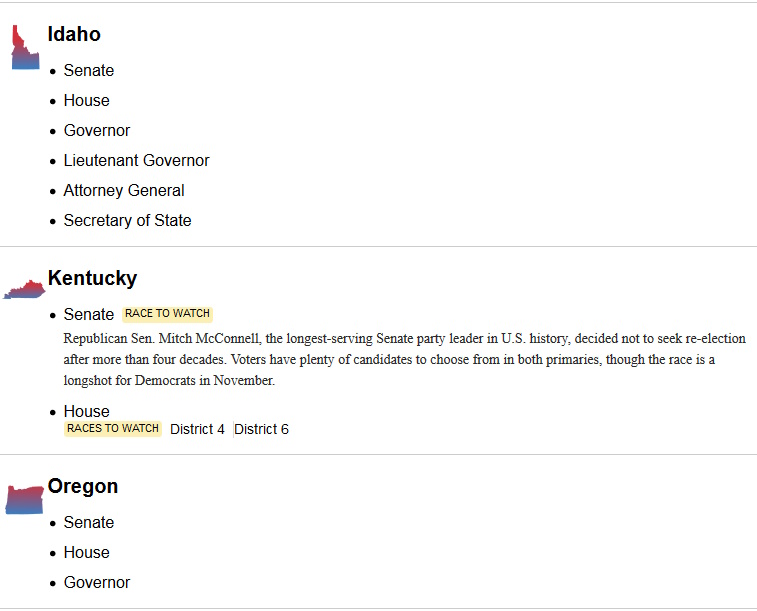The height and width of the screenshot is (611, 757).
Task: Open Idaho Senate race link
Action: point(89,70)
